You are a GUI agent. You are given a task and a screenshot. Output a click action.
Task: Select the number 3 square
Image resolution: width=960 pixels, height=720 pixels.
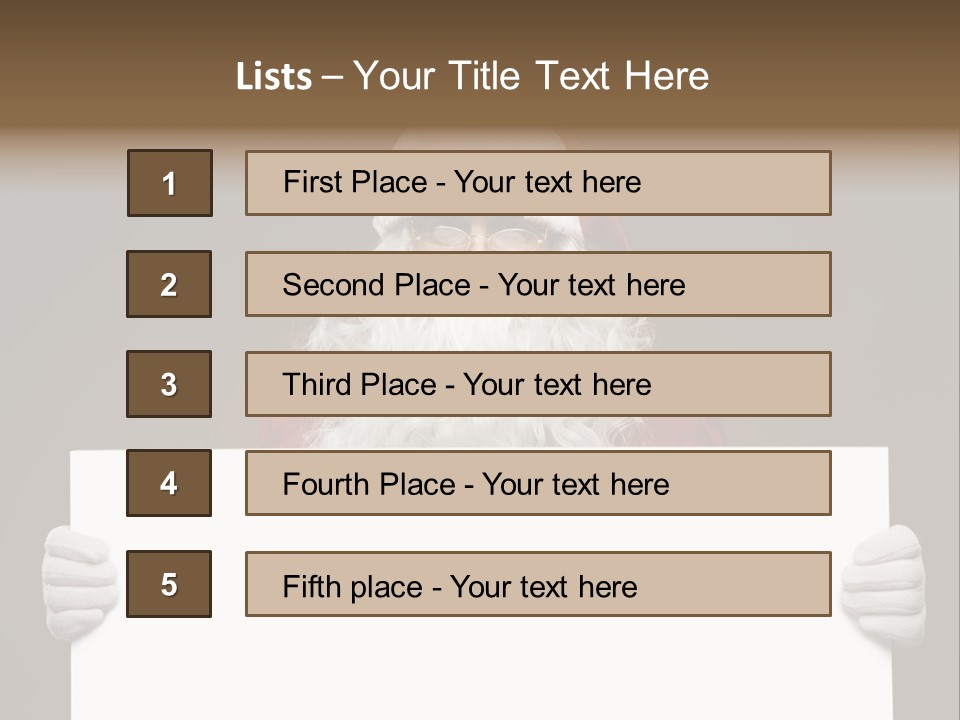coord(169,384)
